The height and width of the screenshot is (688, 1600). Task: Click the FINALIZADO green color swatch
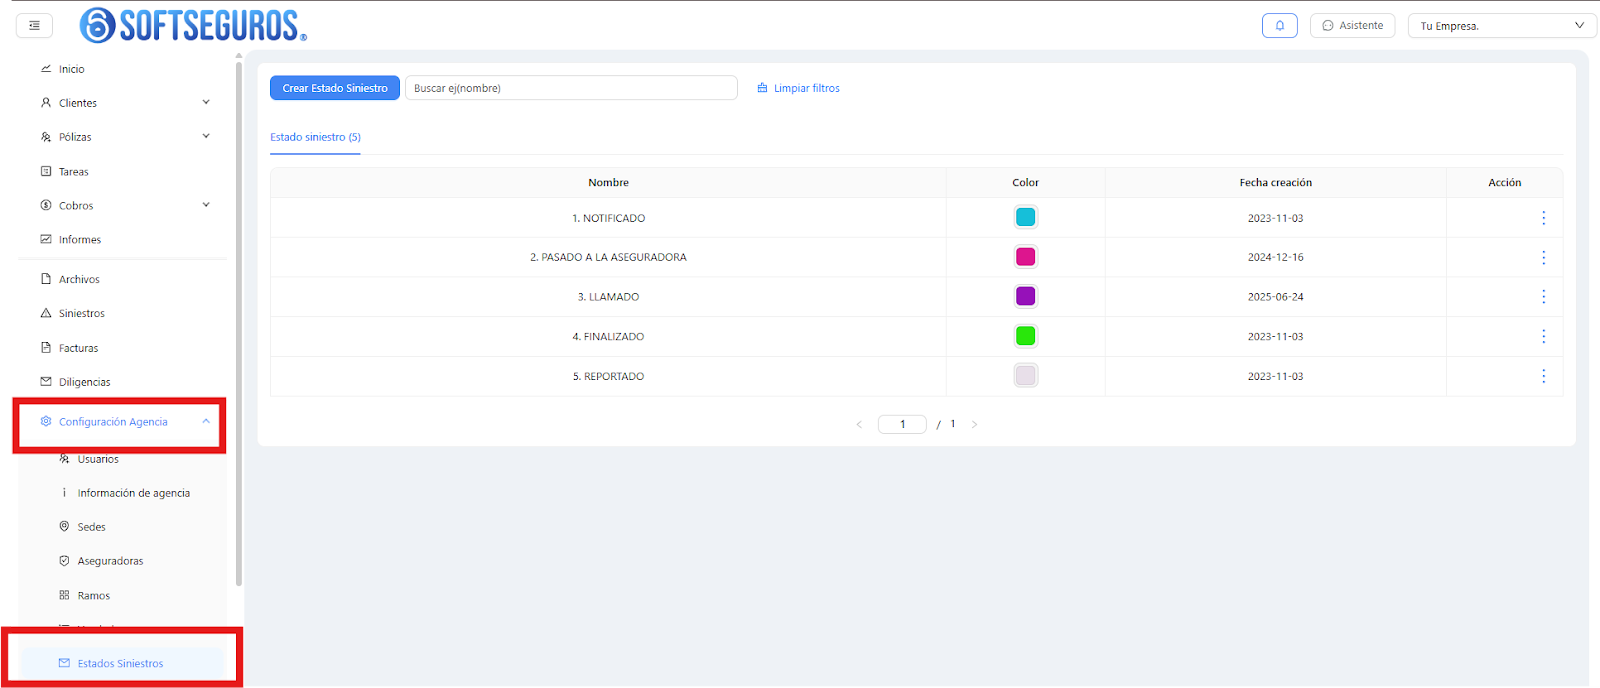1025,336
